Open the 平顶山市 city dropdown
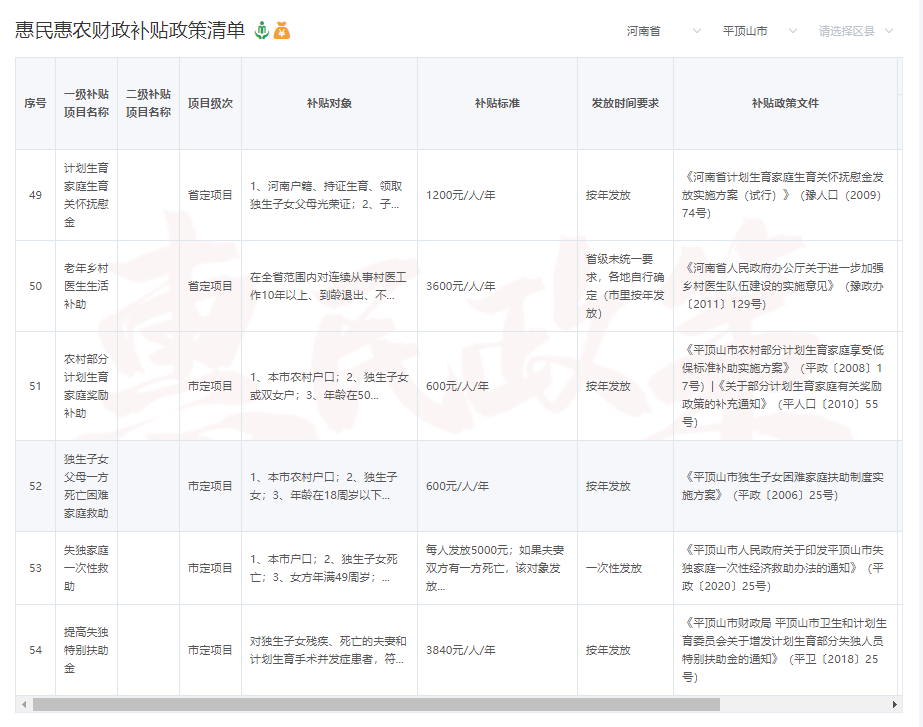 (759, 31)
